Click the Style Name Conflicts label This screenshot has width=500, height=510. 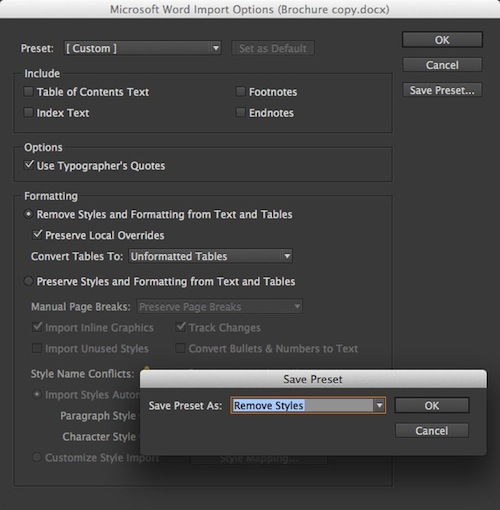click(82, 374)
